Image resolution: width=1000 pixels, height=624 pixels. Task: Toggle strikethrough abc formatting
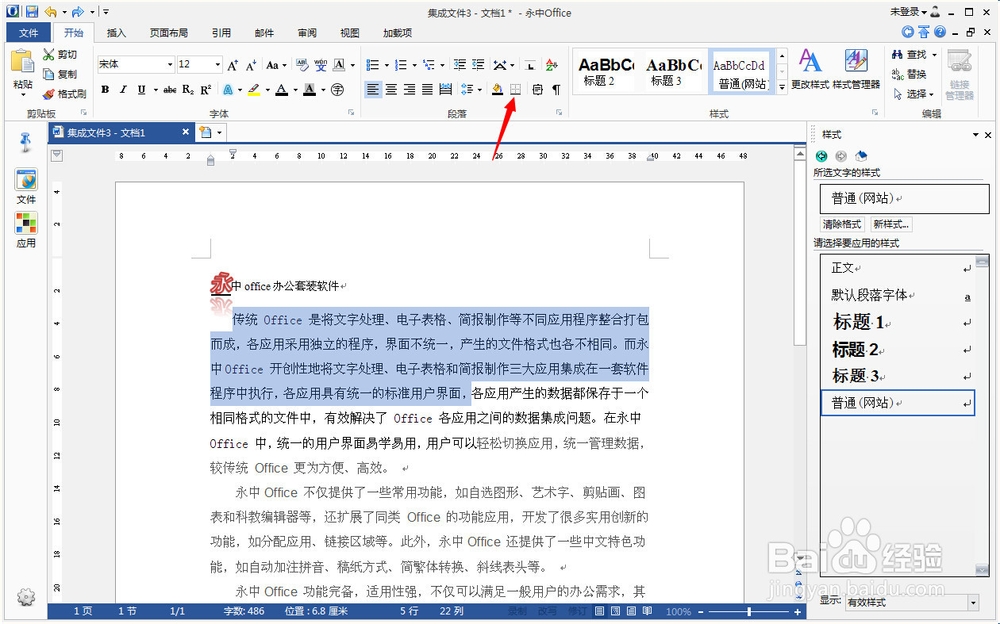170,89
